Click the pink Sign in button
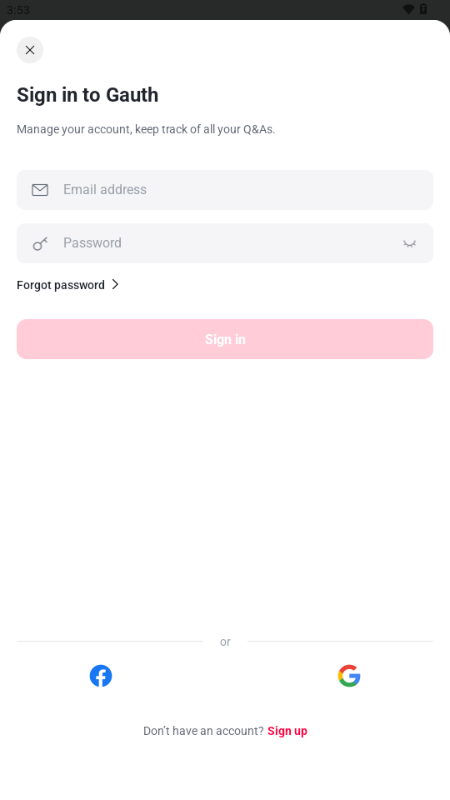This screenshot has height=800, width=450. click(225, 339)
